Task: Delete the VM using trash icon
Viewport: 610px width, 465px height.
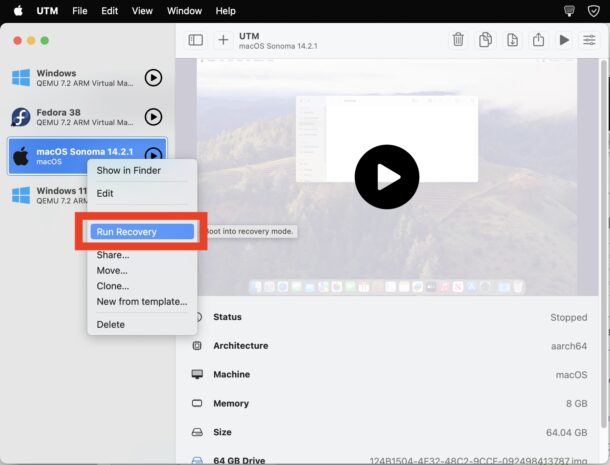Action: (458, 40)
